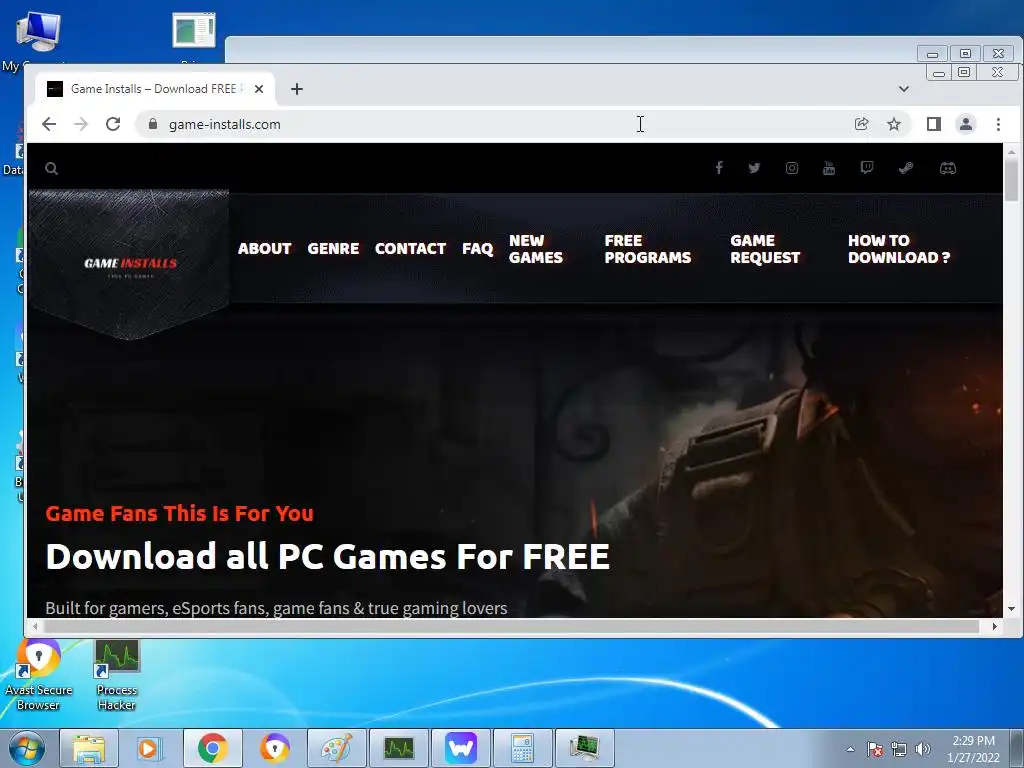Click the taskbar clock showing 2:29 PM

(x=973, y=749)
